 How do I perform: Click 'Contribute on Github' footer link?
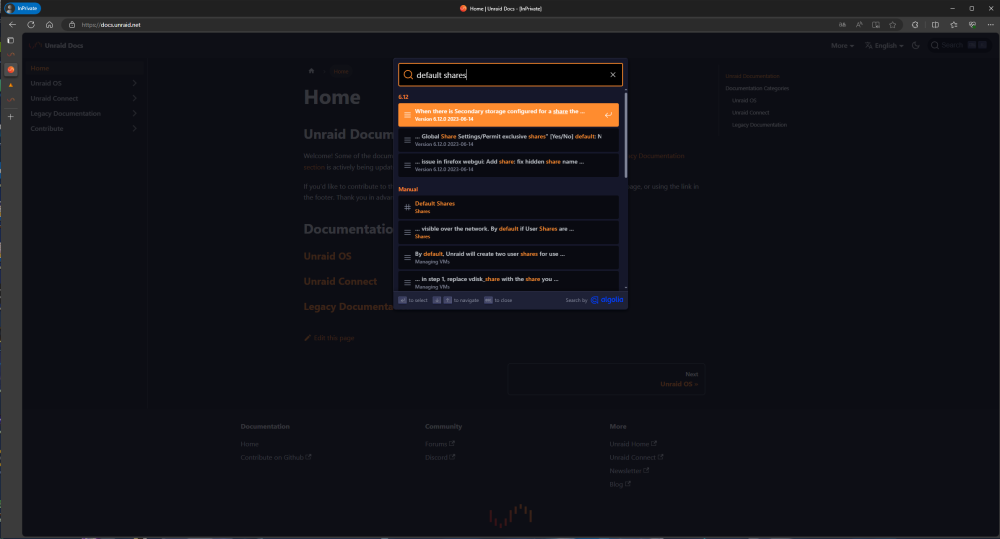(x=276, y=457)
